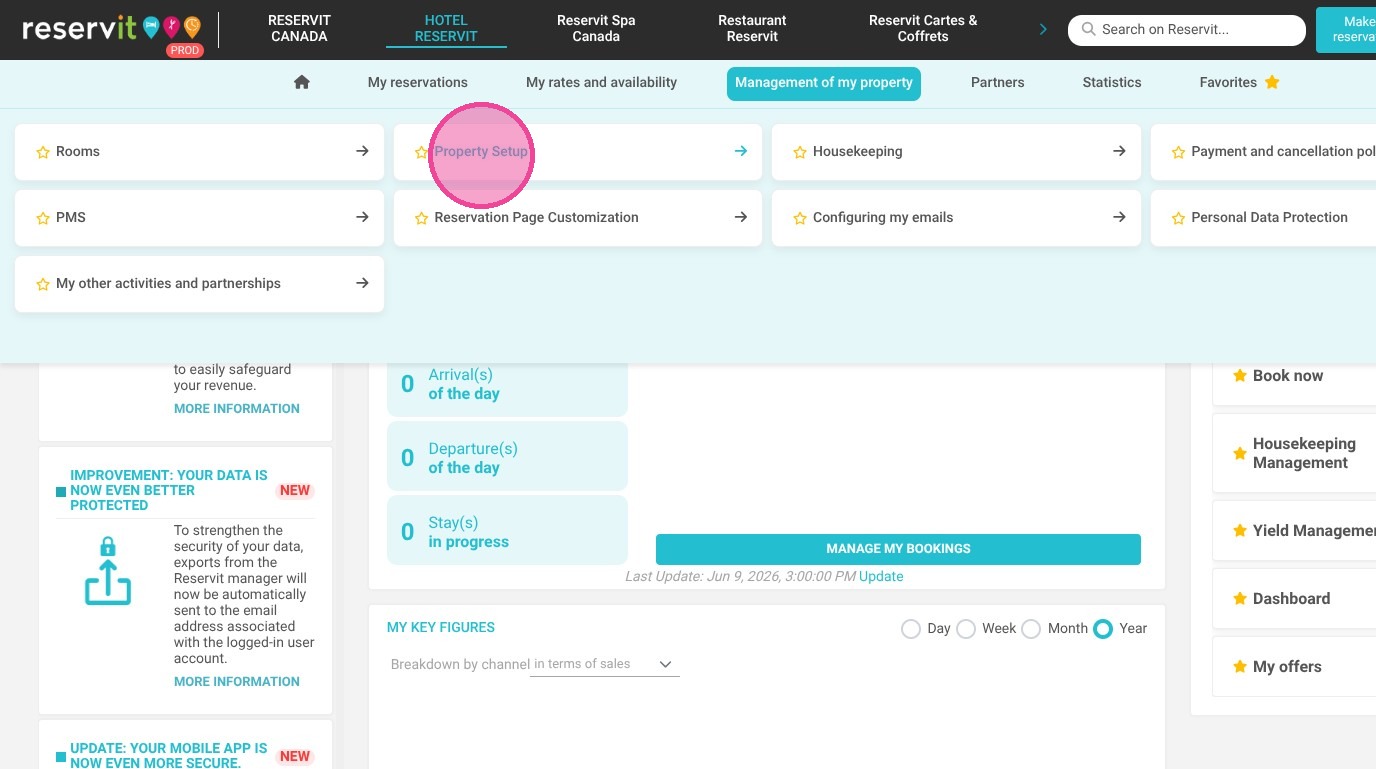The image size is (1376, 769).
Task: Click the arrow on Property Setup card
Action: 740,151
